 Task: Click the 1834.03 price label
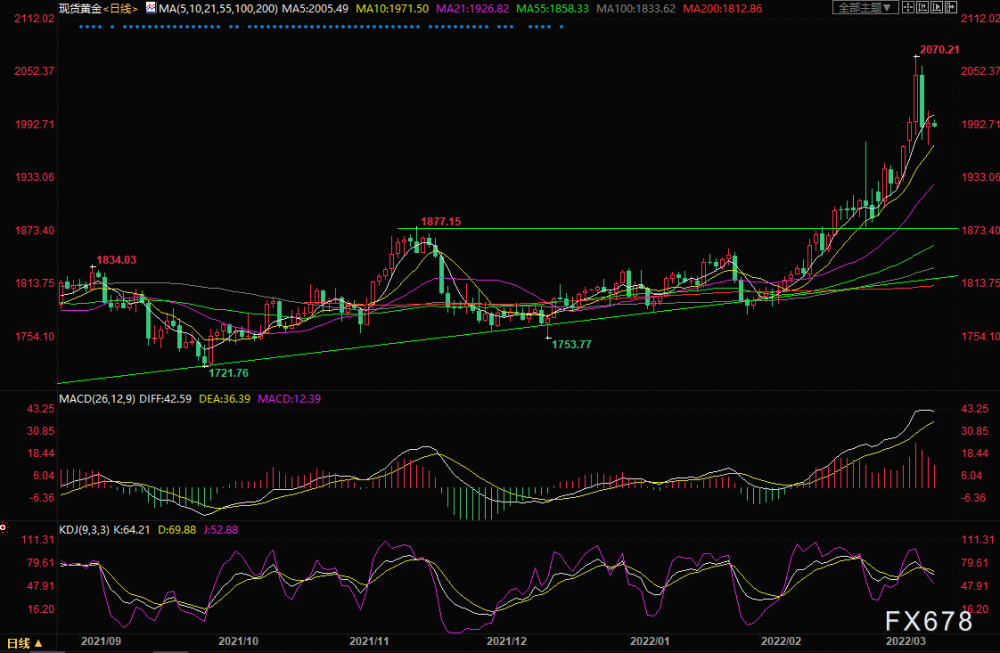tap(116, 260)
